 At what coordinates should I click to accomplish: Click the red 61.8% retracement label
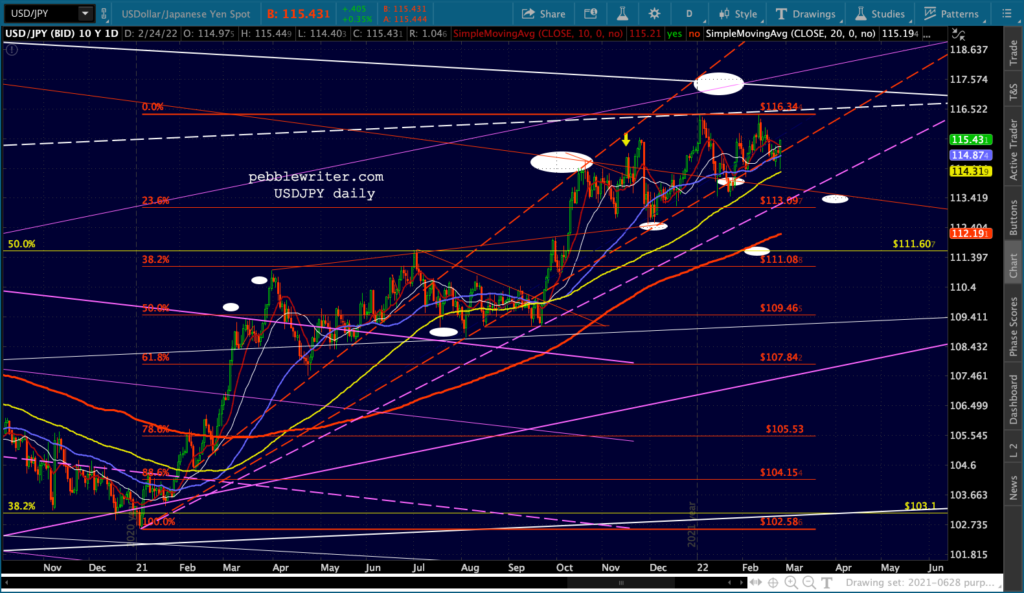pyautogui.click(x=155, y=357)
